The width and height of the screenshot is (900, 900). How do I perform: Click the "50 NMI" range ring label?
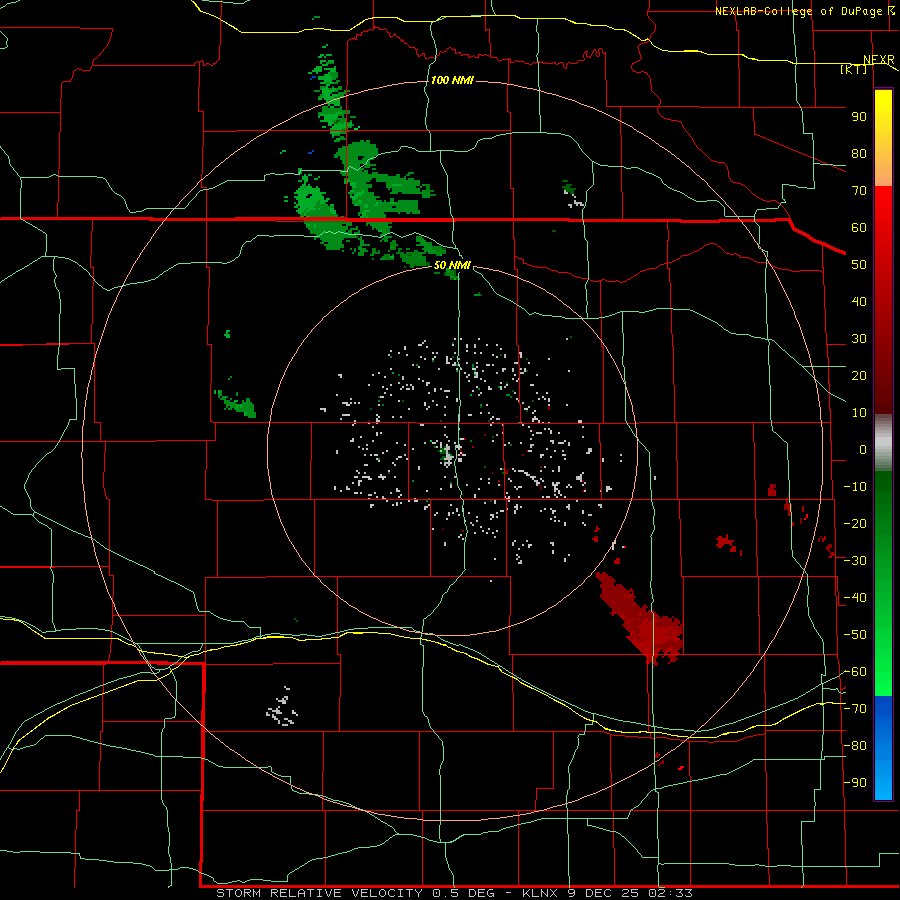[452, 265]
